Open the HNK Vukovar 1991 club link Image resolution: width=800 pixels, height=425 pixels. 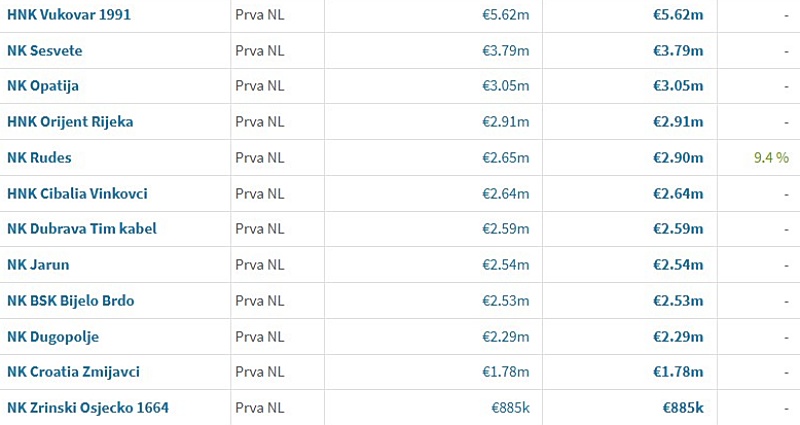69,14
